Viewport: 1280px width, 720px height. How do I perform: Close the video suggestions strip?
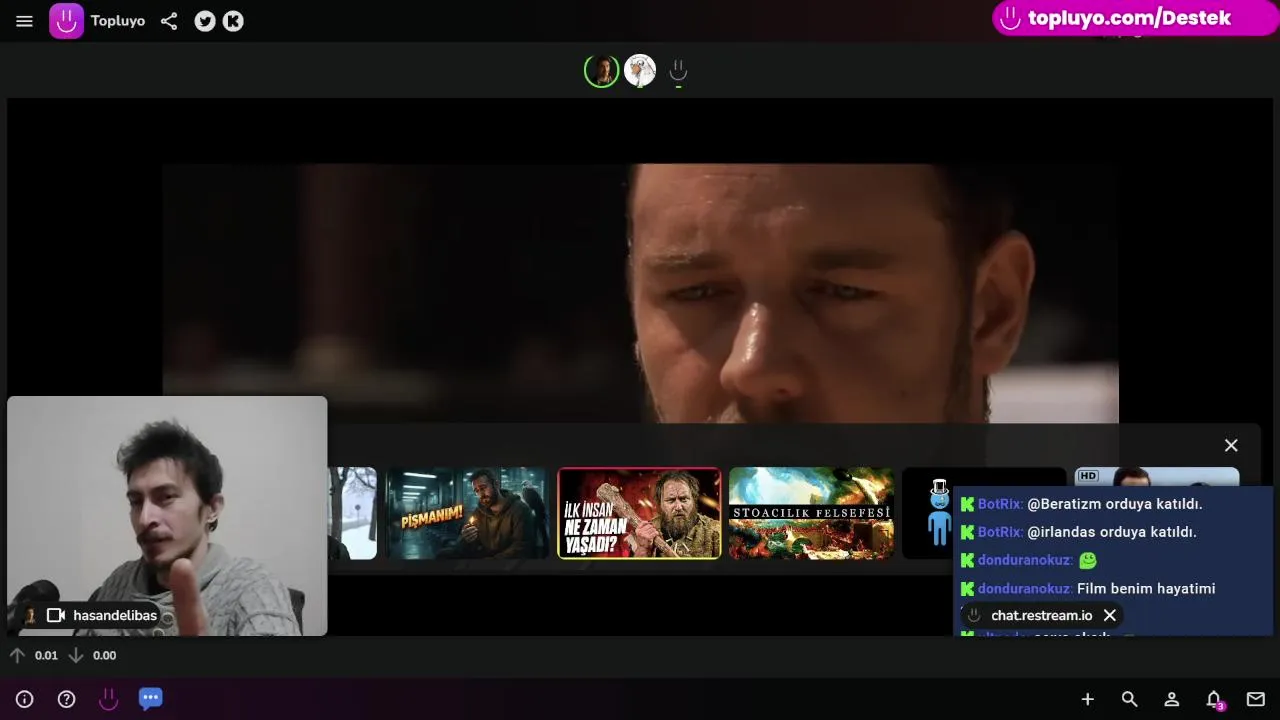pyautogui.click(x=1231, y=445)
